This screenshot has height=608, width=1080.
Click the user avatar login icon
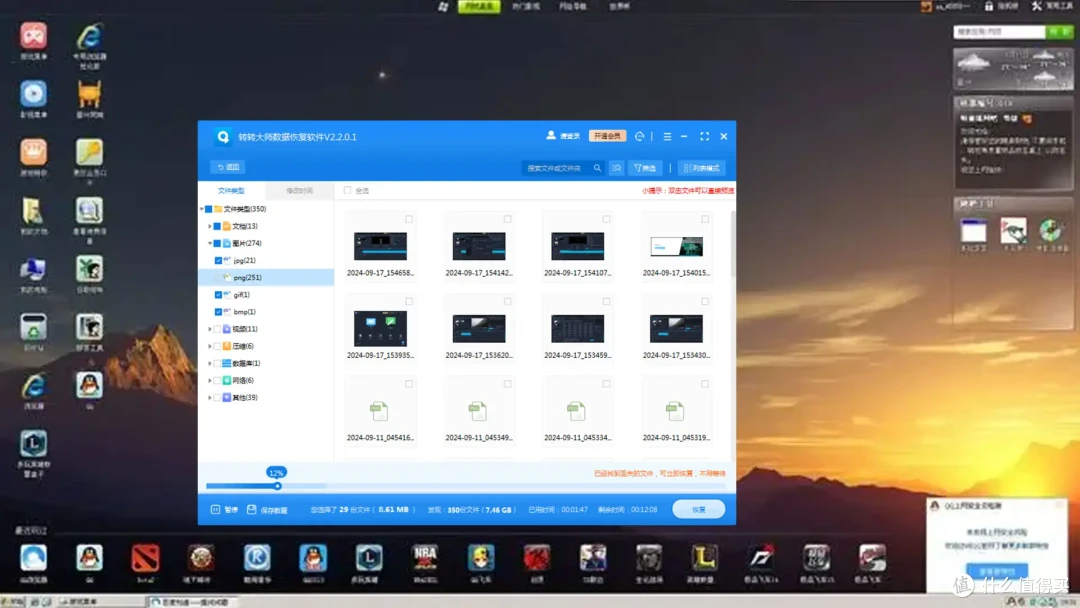click(551, 136)
